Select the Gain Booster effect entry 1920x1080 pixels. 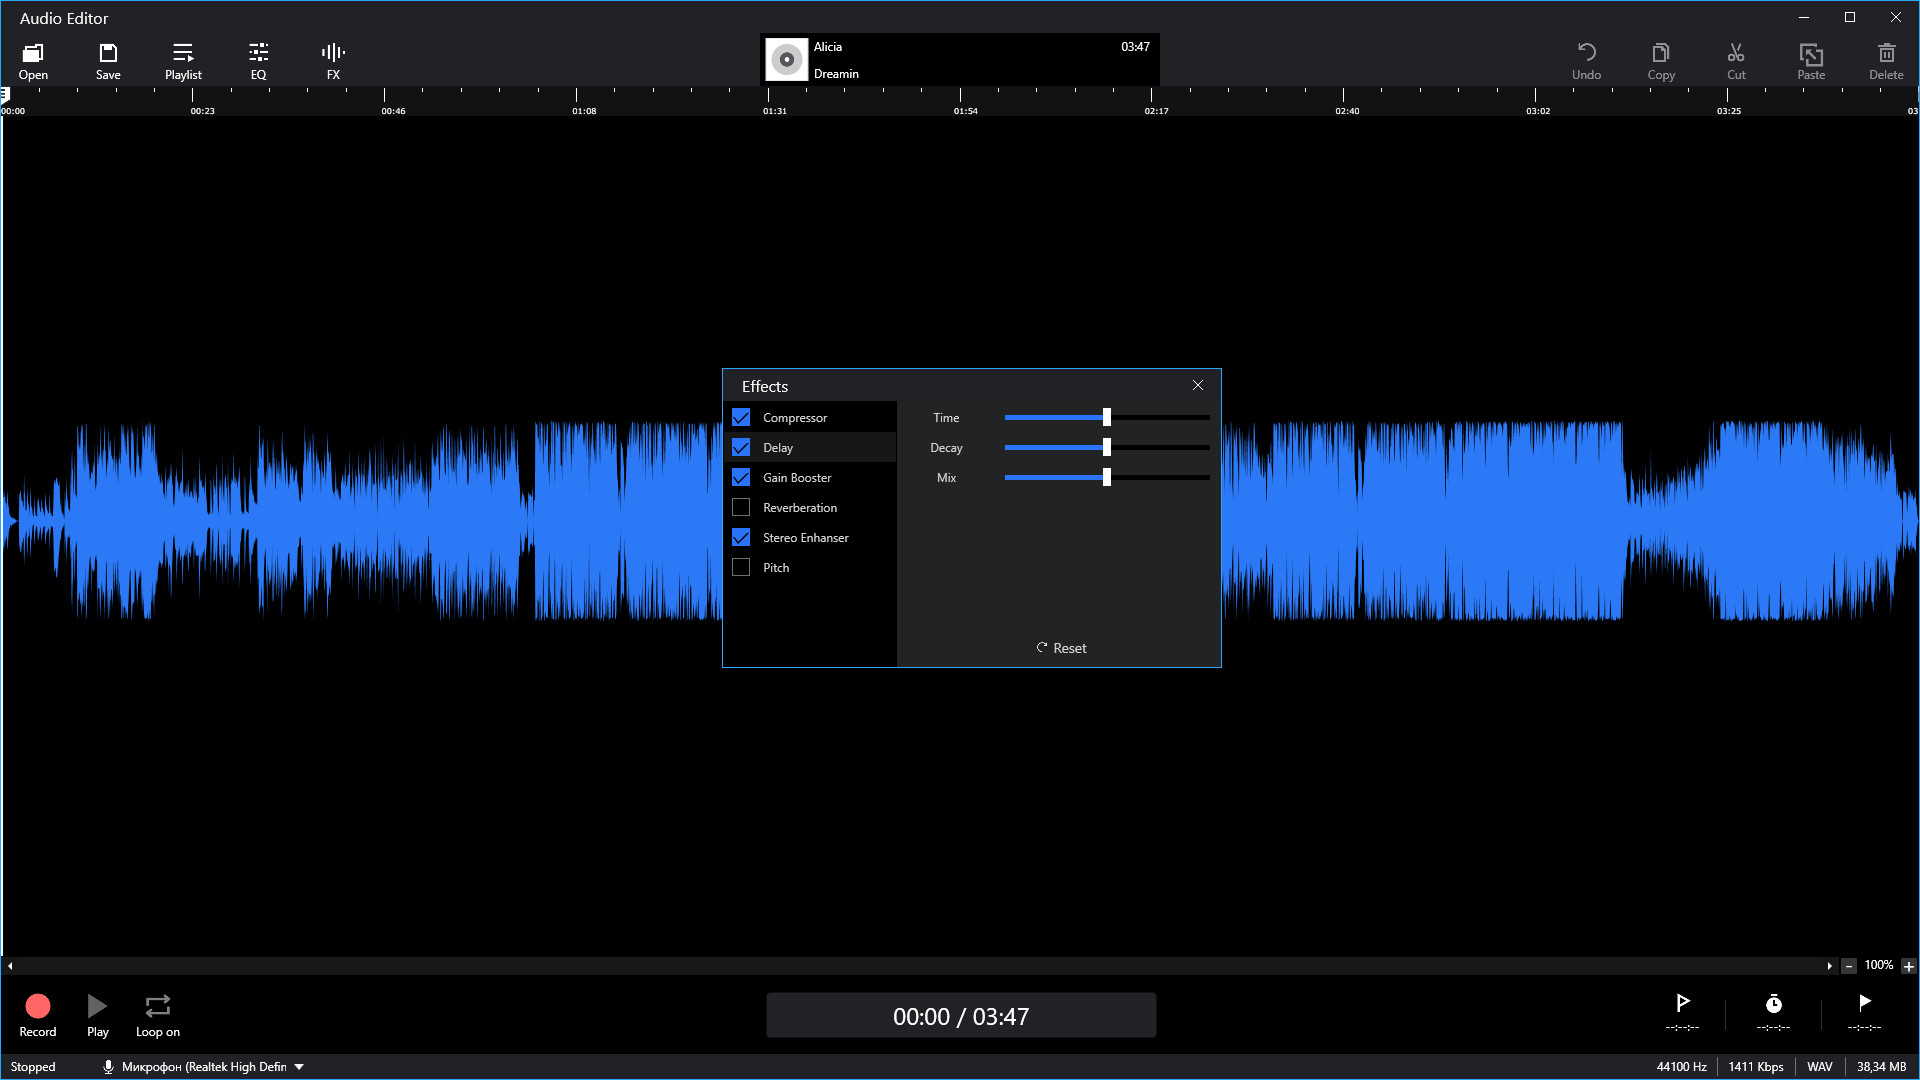(797, 477)
